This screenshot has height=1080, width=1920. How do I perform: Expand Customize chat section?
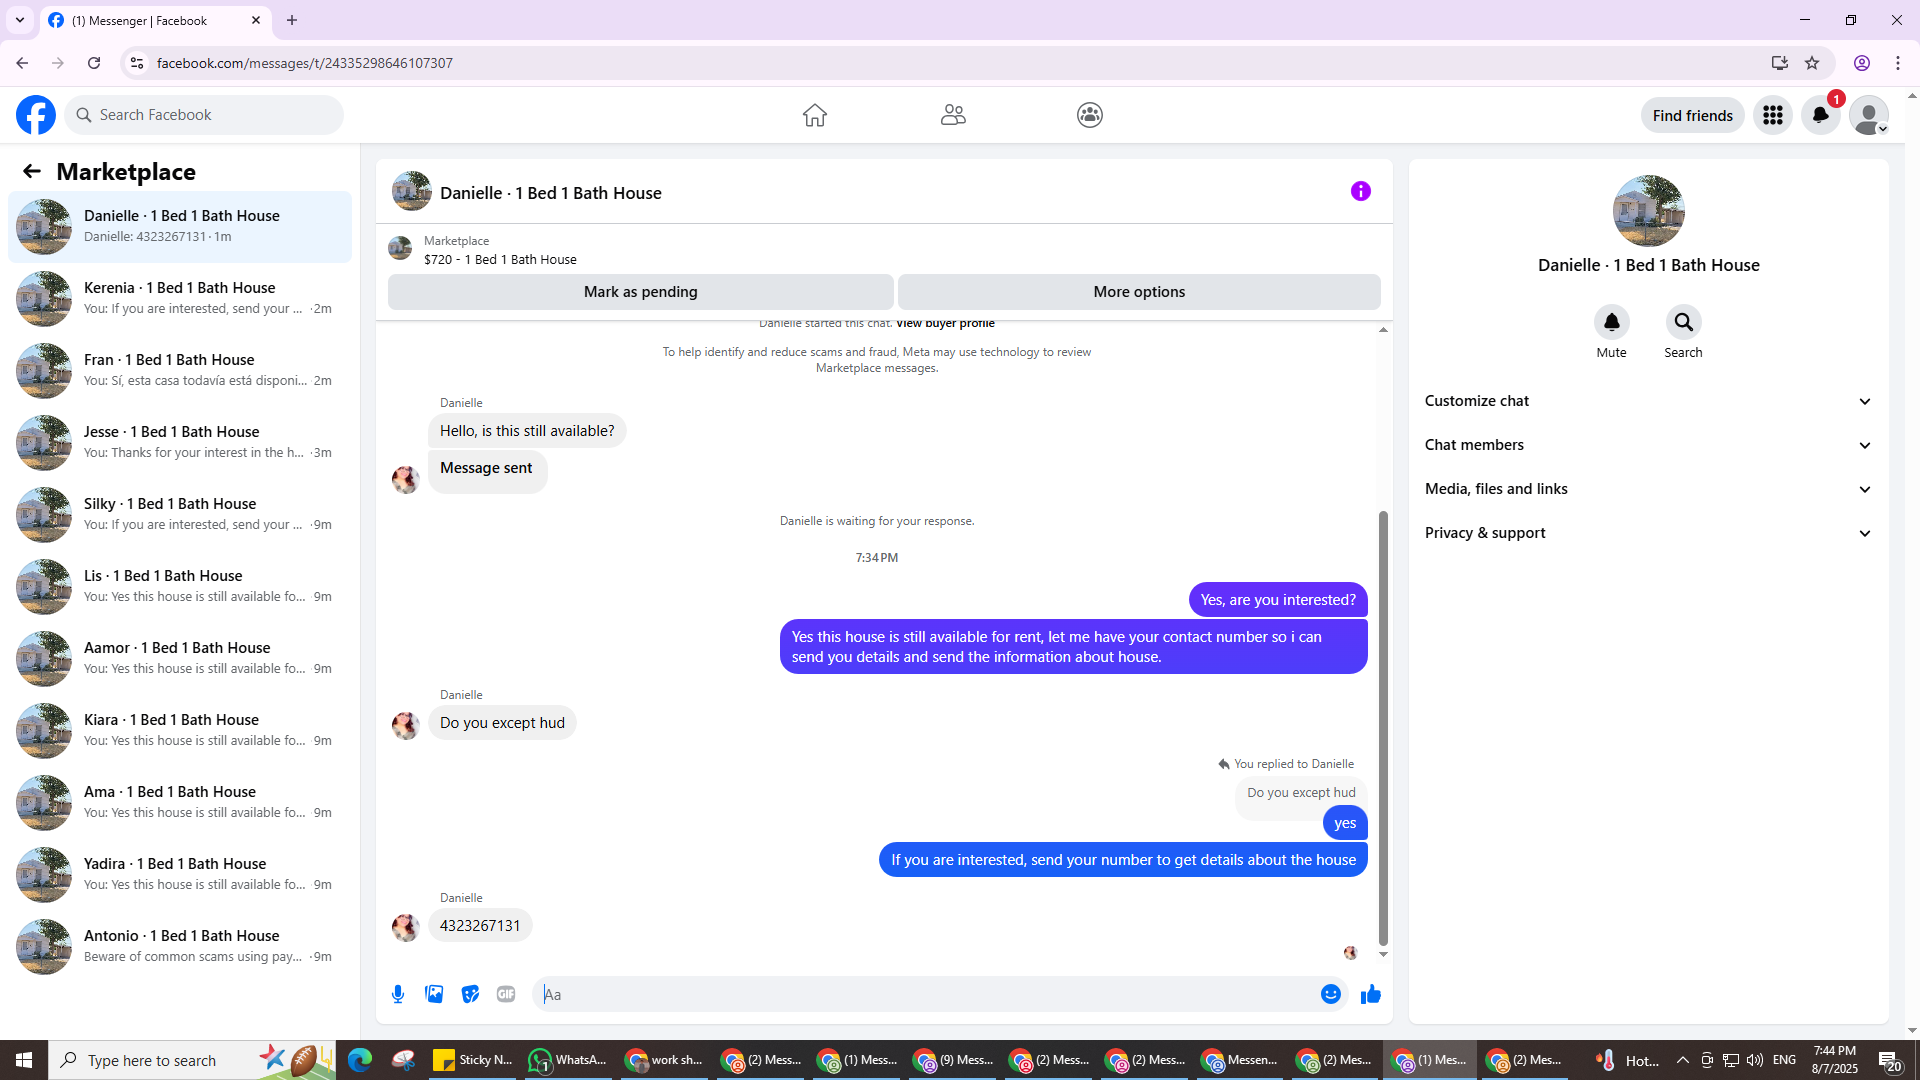(x=1649, y=401)
